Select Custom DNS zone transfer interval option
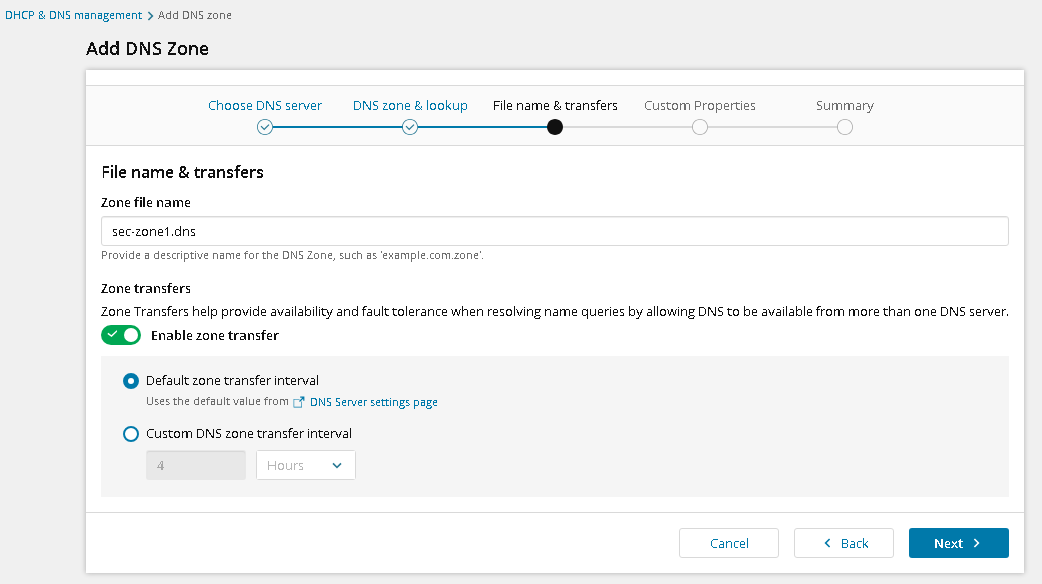 coord(130,434)
